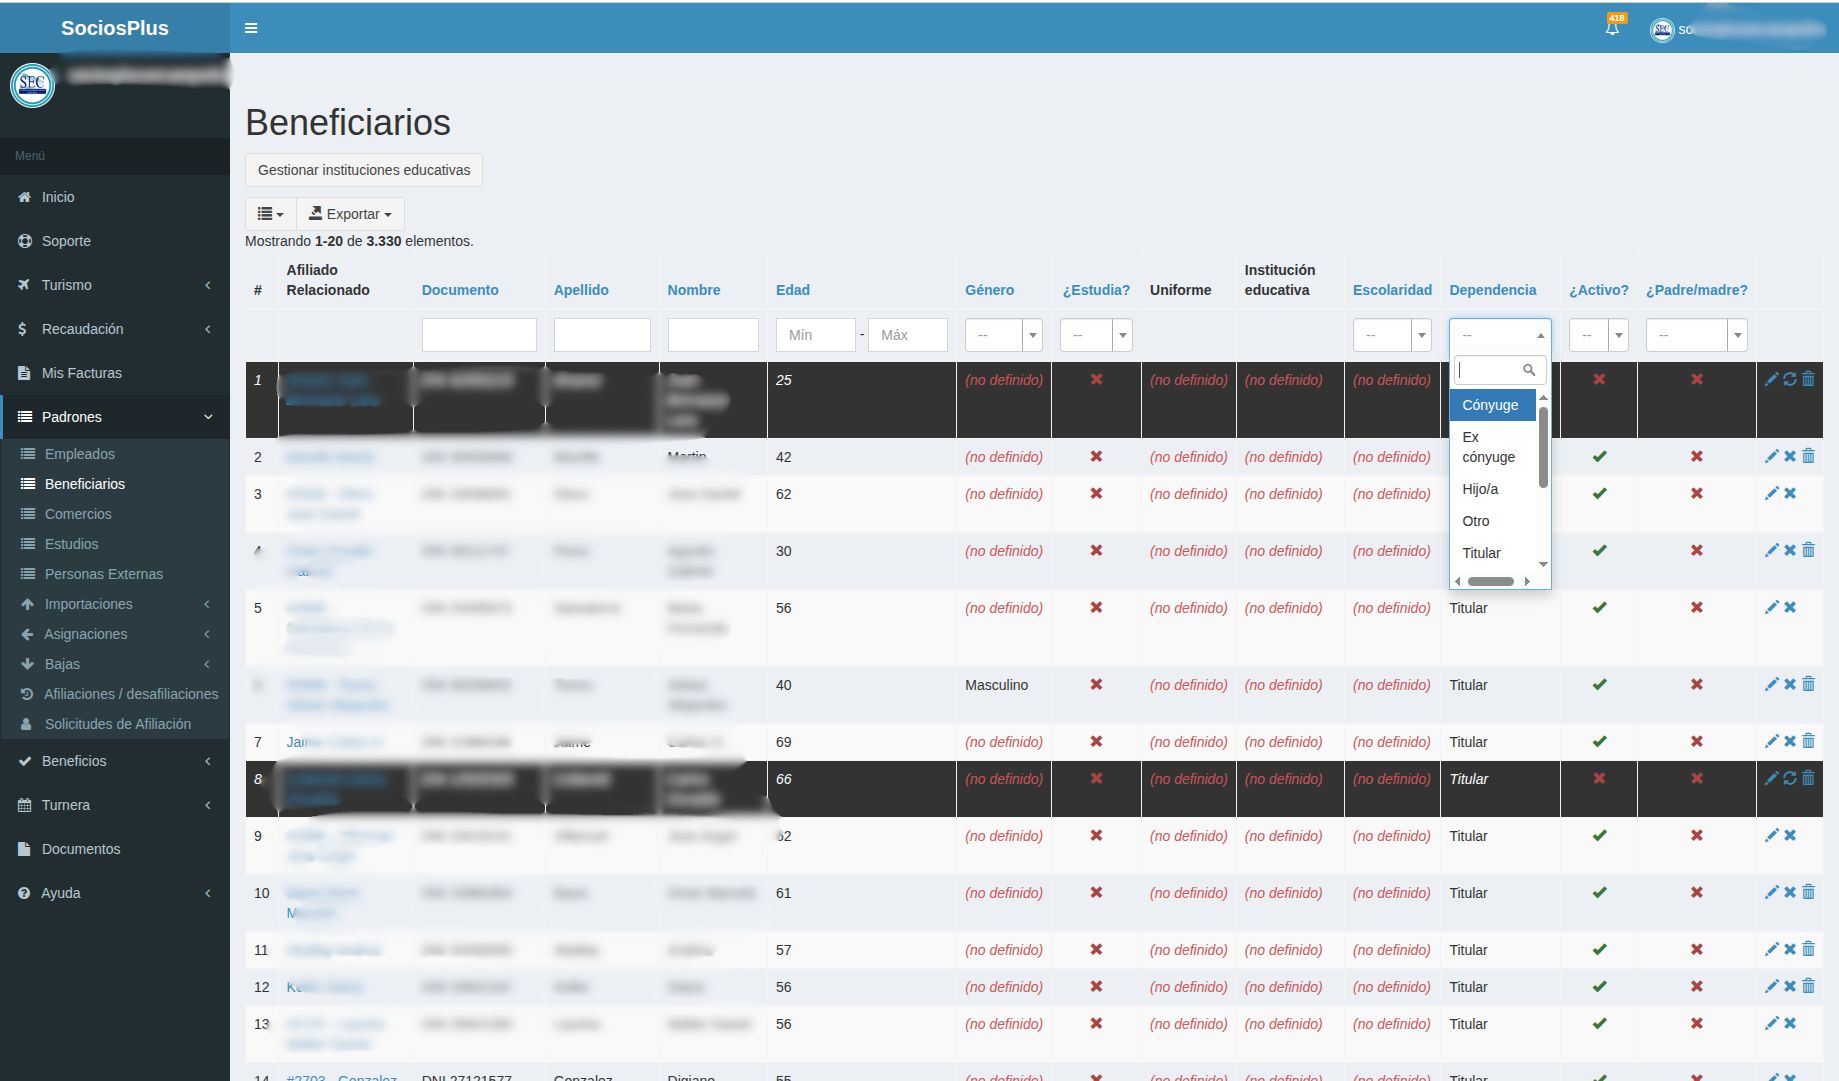Click the Edad Mín filter field
This screenshot has width=1839, height=1081.
815,335
